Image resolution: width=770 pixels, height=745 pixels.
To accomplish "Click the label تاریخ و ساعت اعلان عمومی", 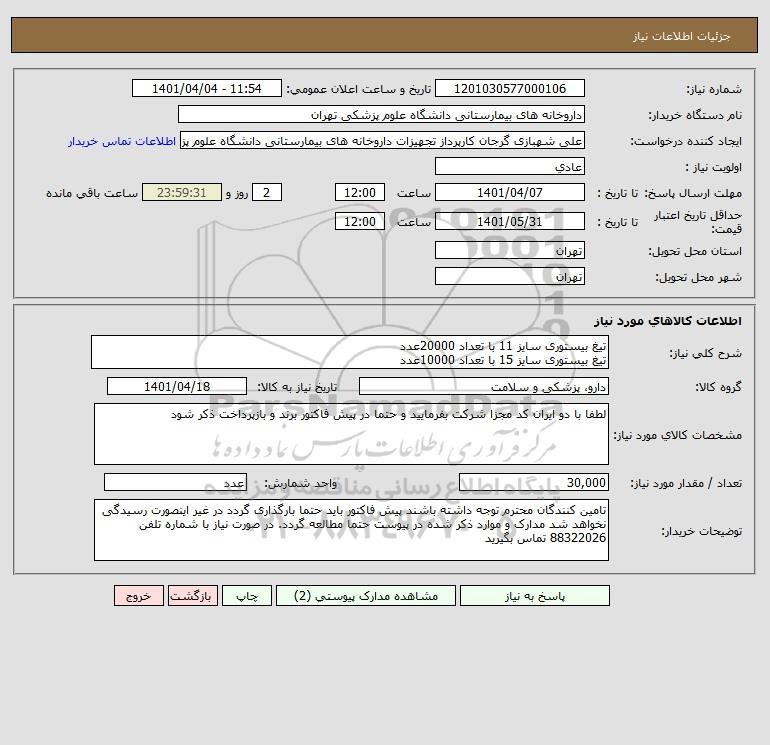I will tap(358, 89).
